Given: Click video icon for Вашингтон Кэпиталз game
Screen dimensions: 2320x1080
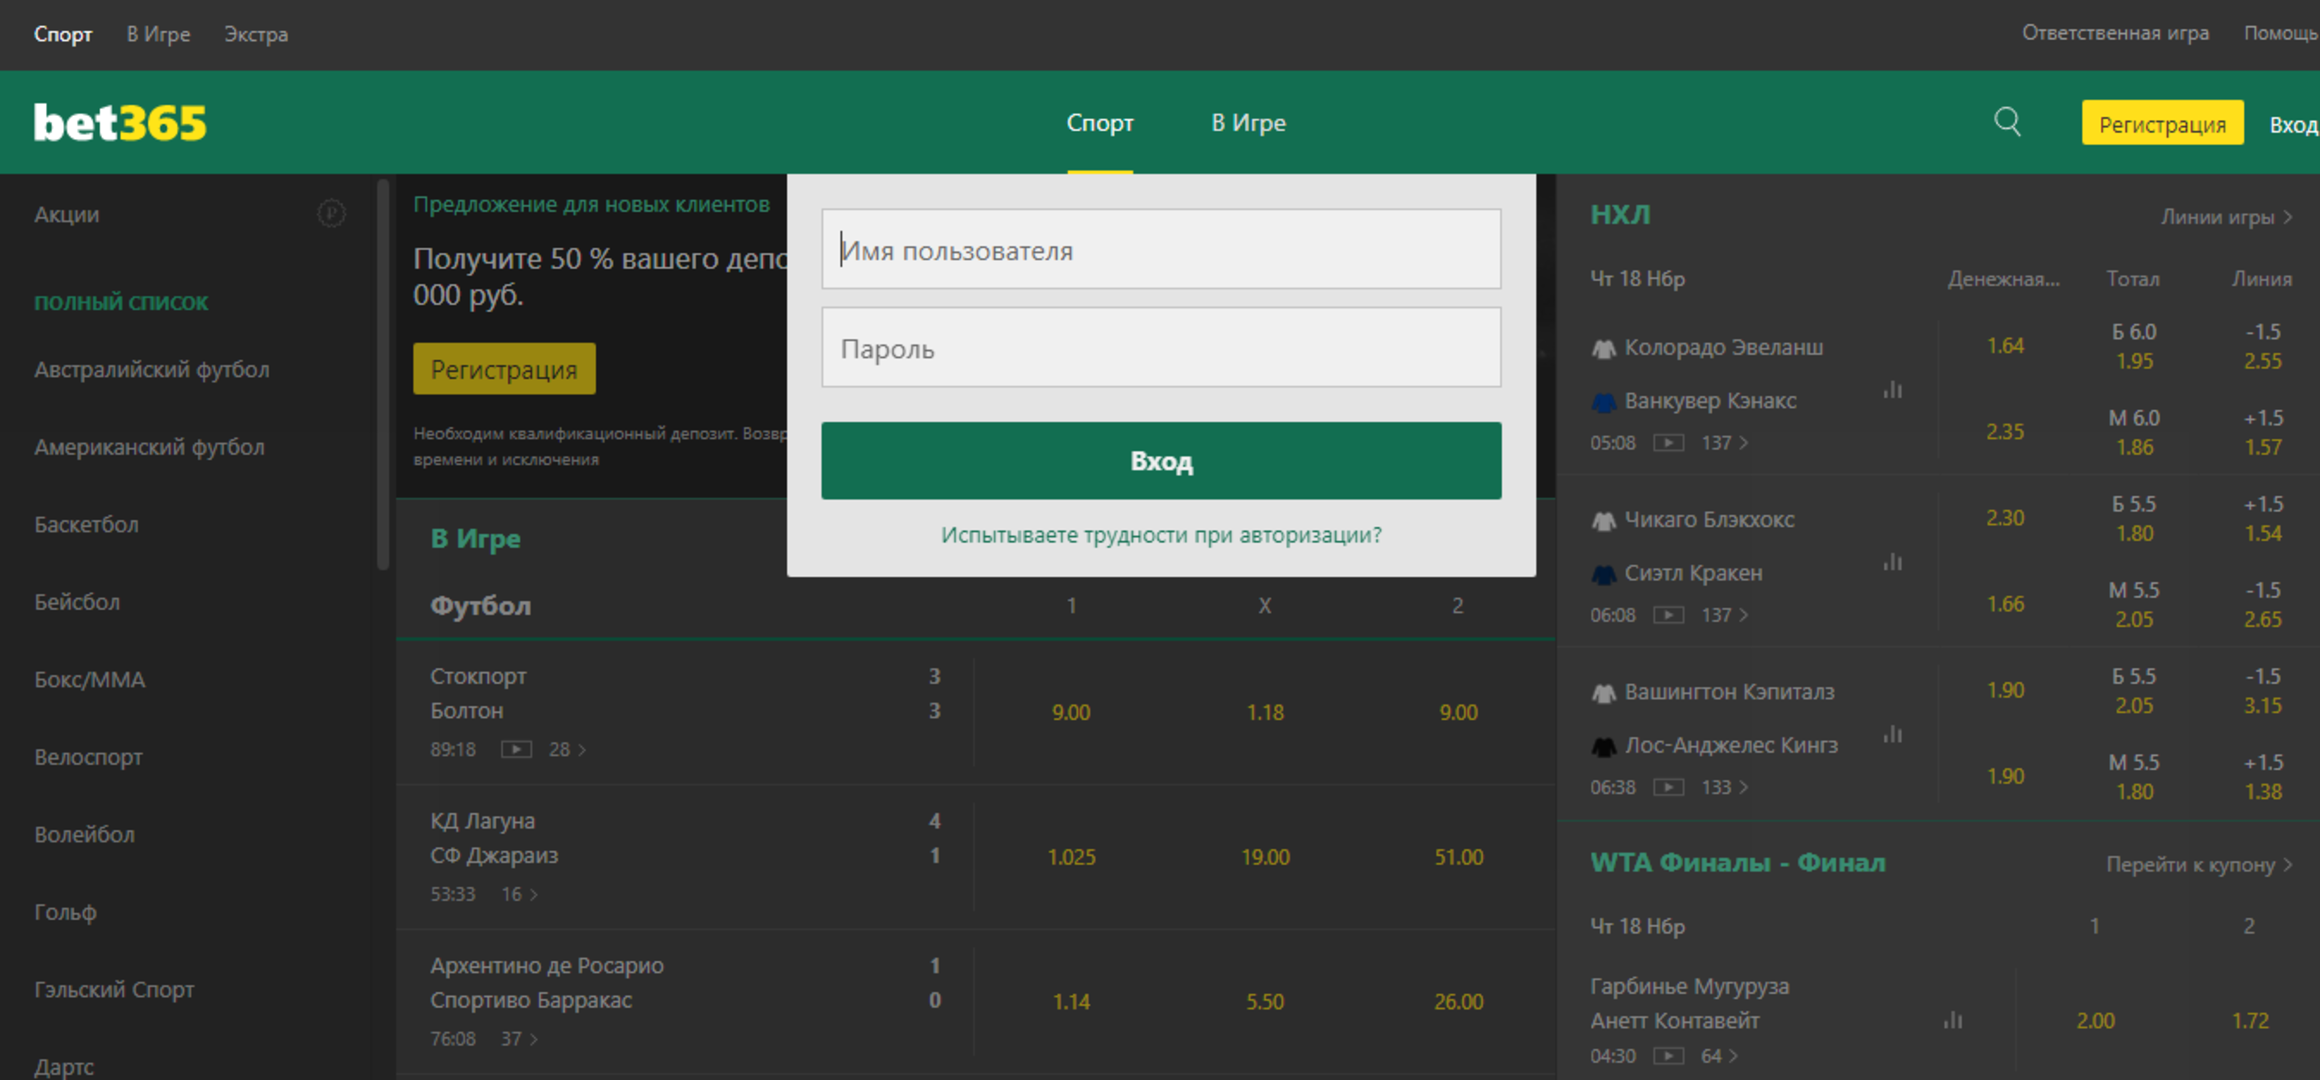Looking at the screenshot, I should (1668, 787).
